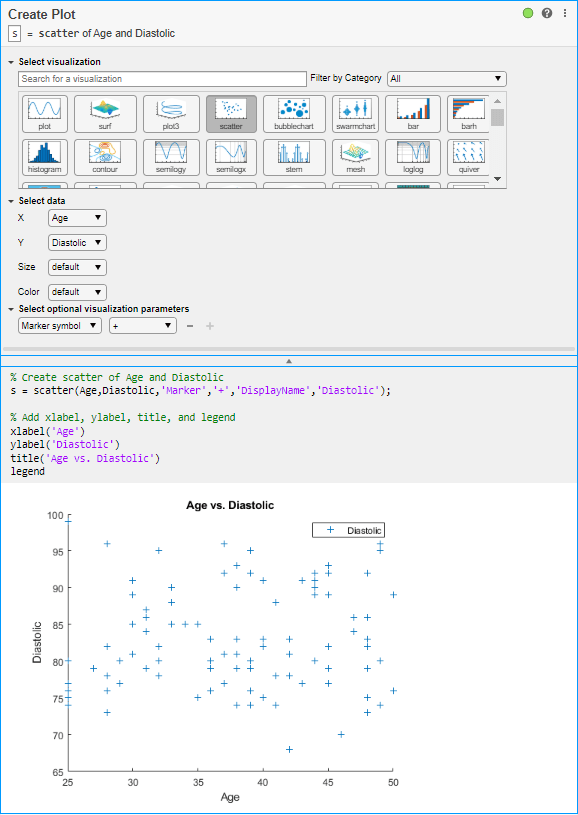Select the histogram visualization
Viewport: 578px width, 815px height.
(x=44, y=157)
